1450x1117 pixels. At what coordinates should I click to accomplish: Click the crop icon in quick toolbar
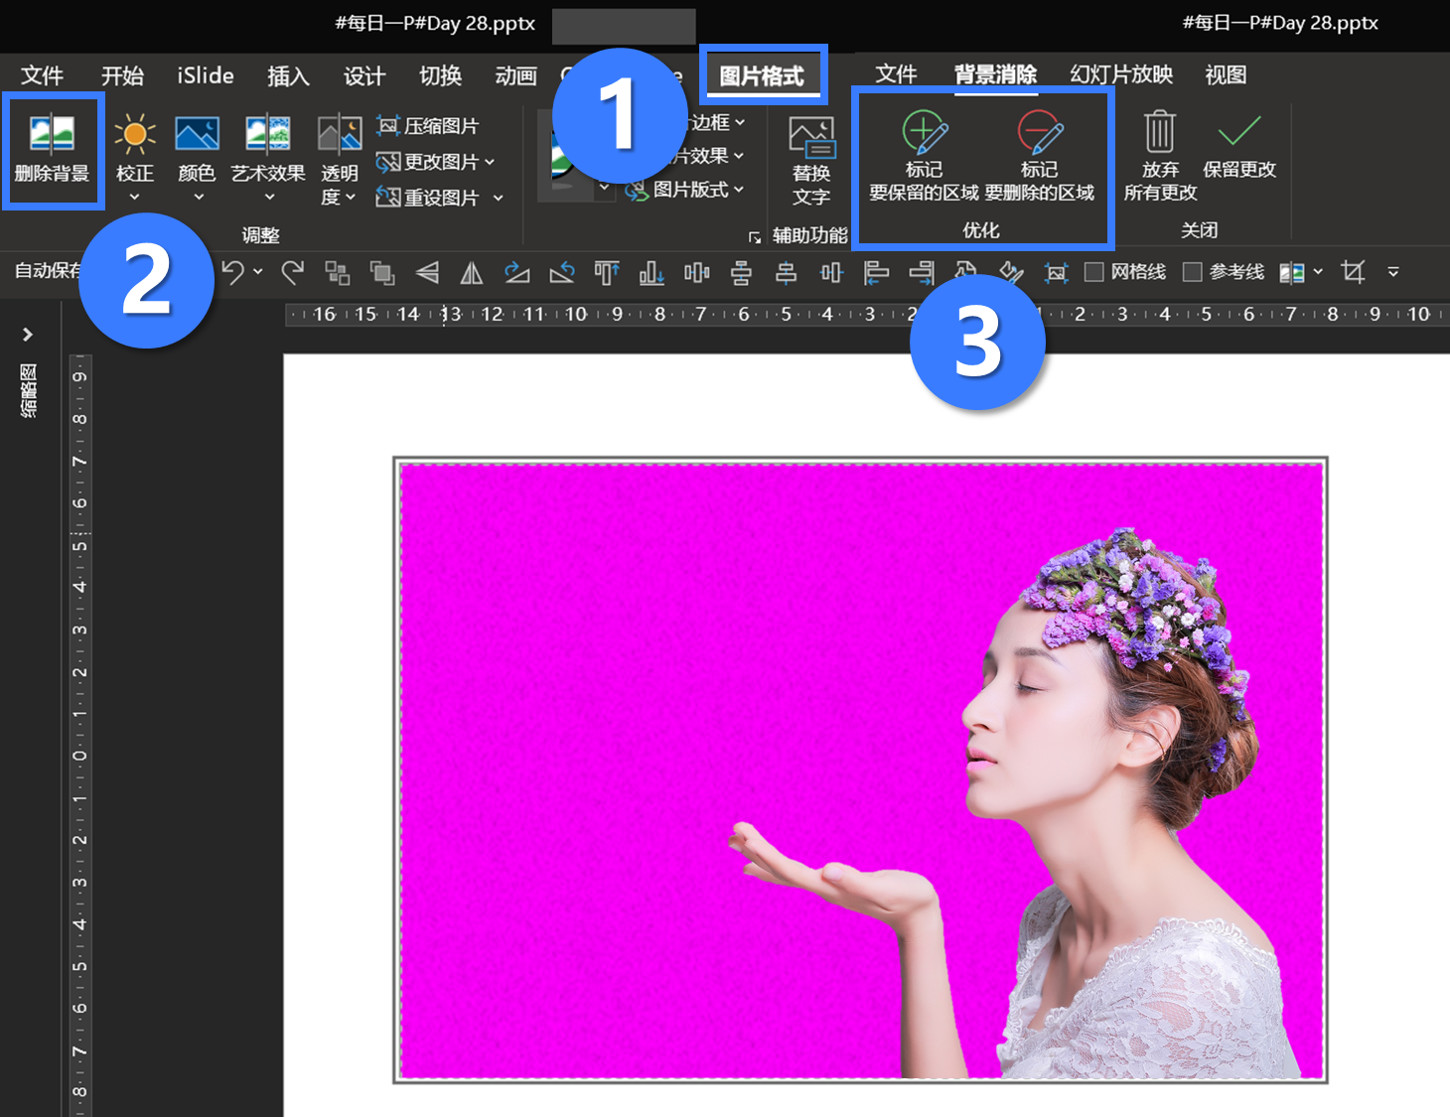[1353, 272]
